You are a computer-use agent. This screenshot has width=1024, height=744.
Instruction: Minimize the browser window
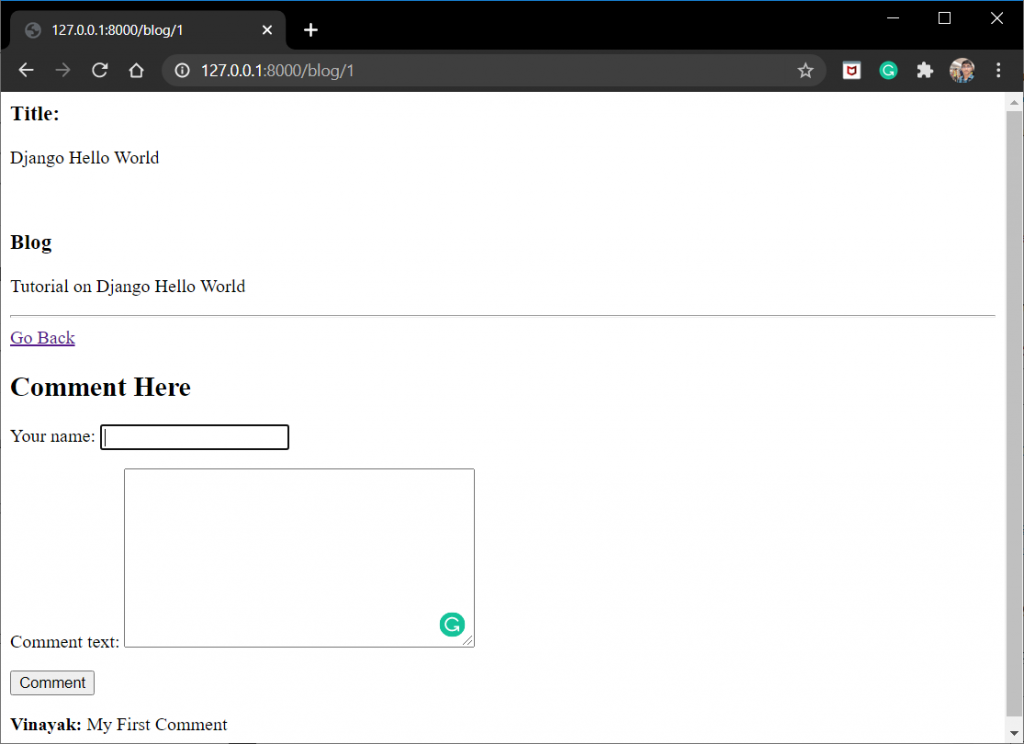click(893, 18)
